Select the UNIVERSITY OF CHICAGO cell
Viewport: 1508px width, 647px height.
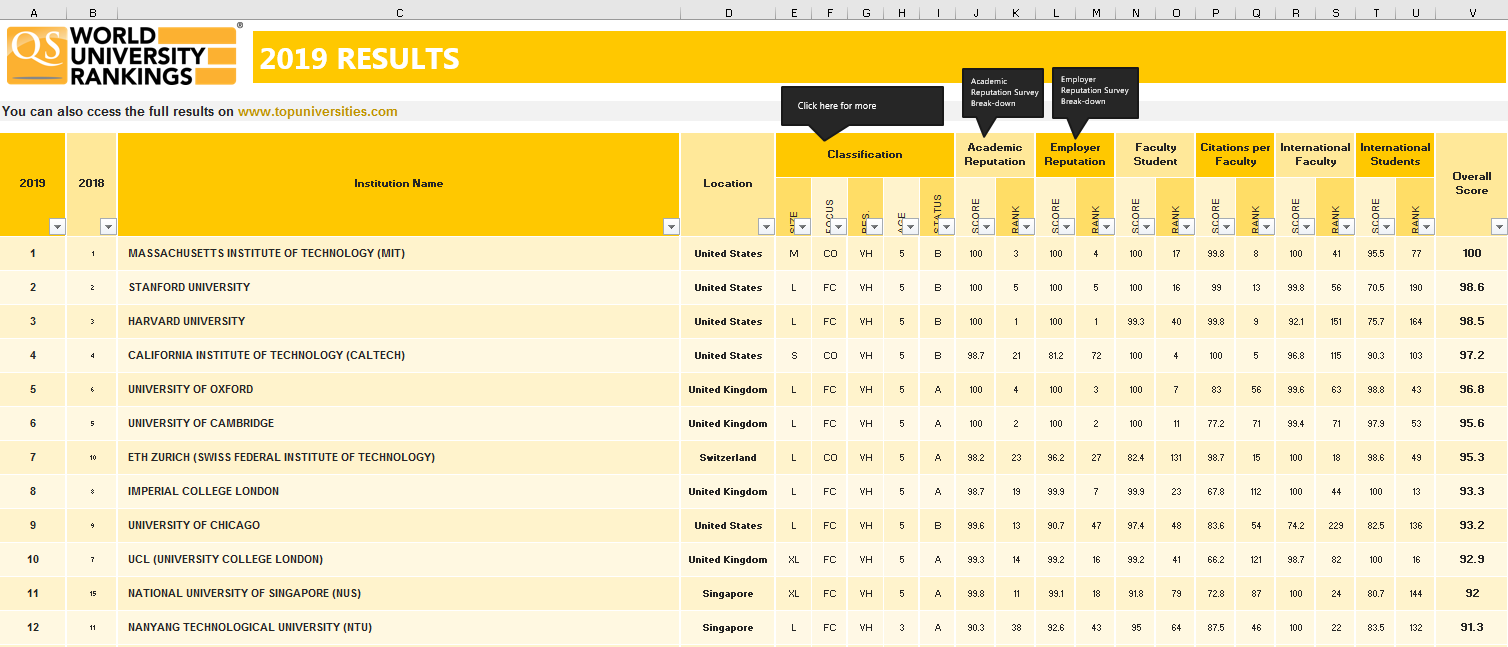tap(399, 526)
